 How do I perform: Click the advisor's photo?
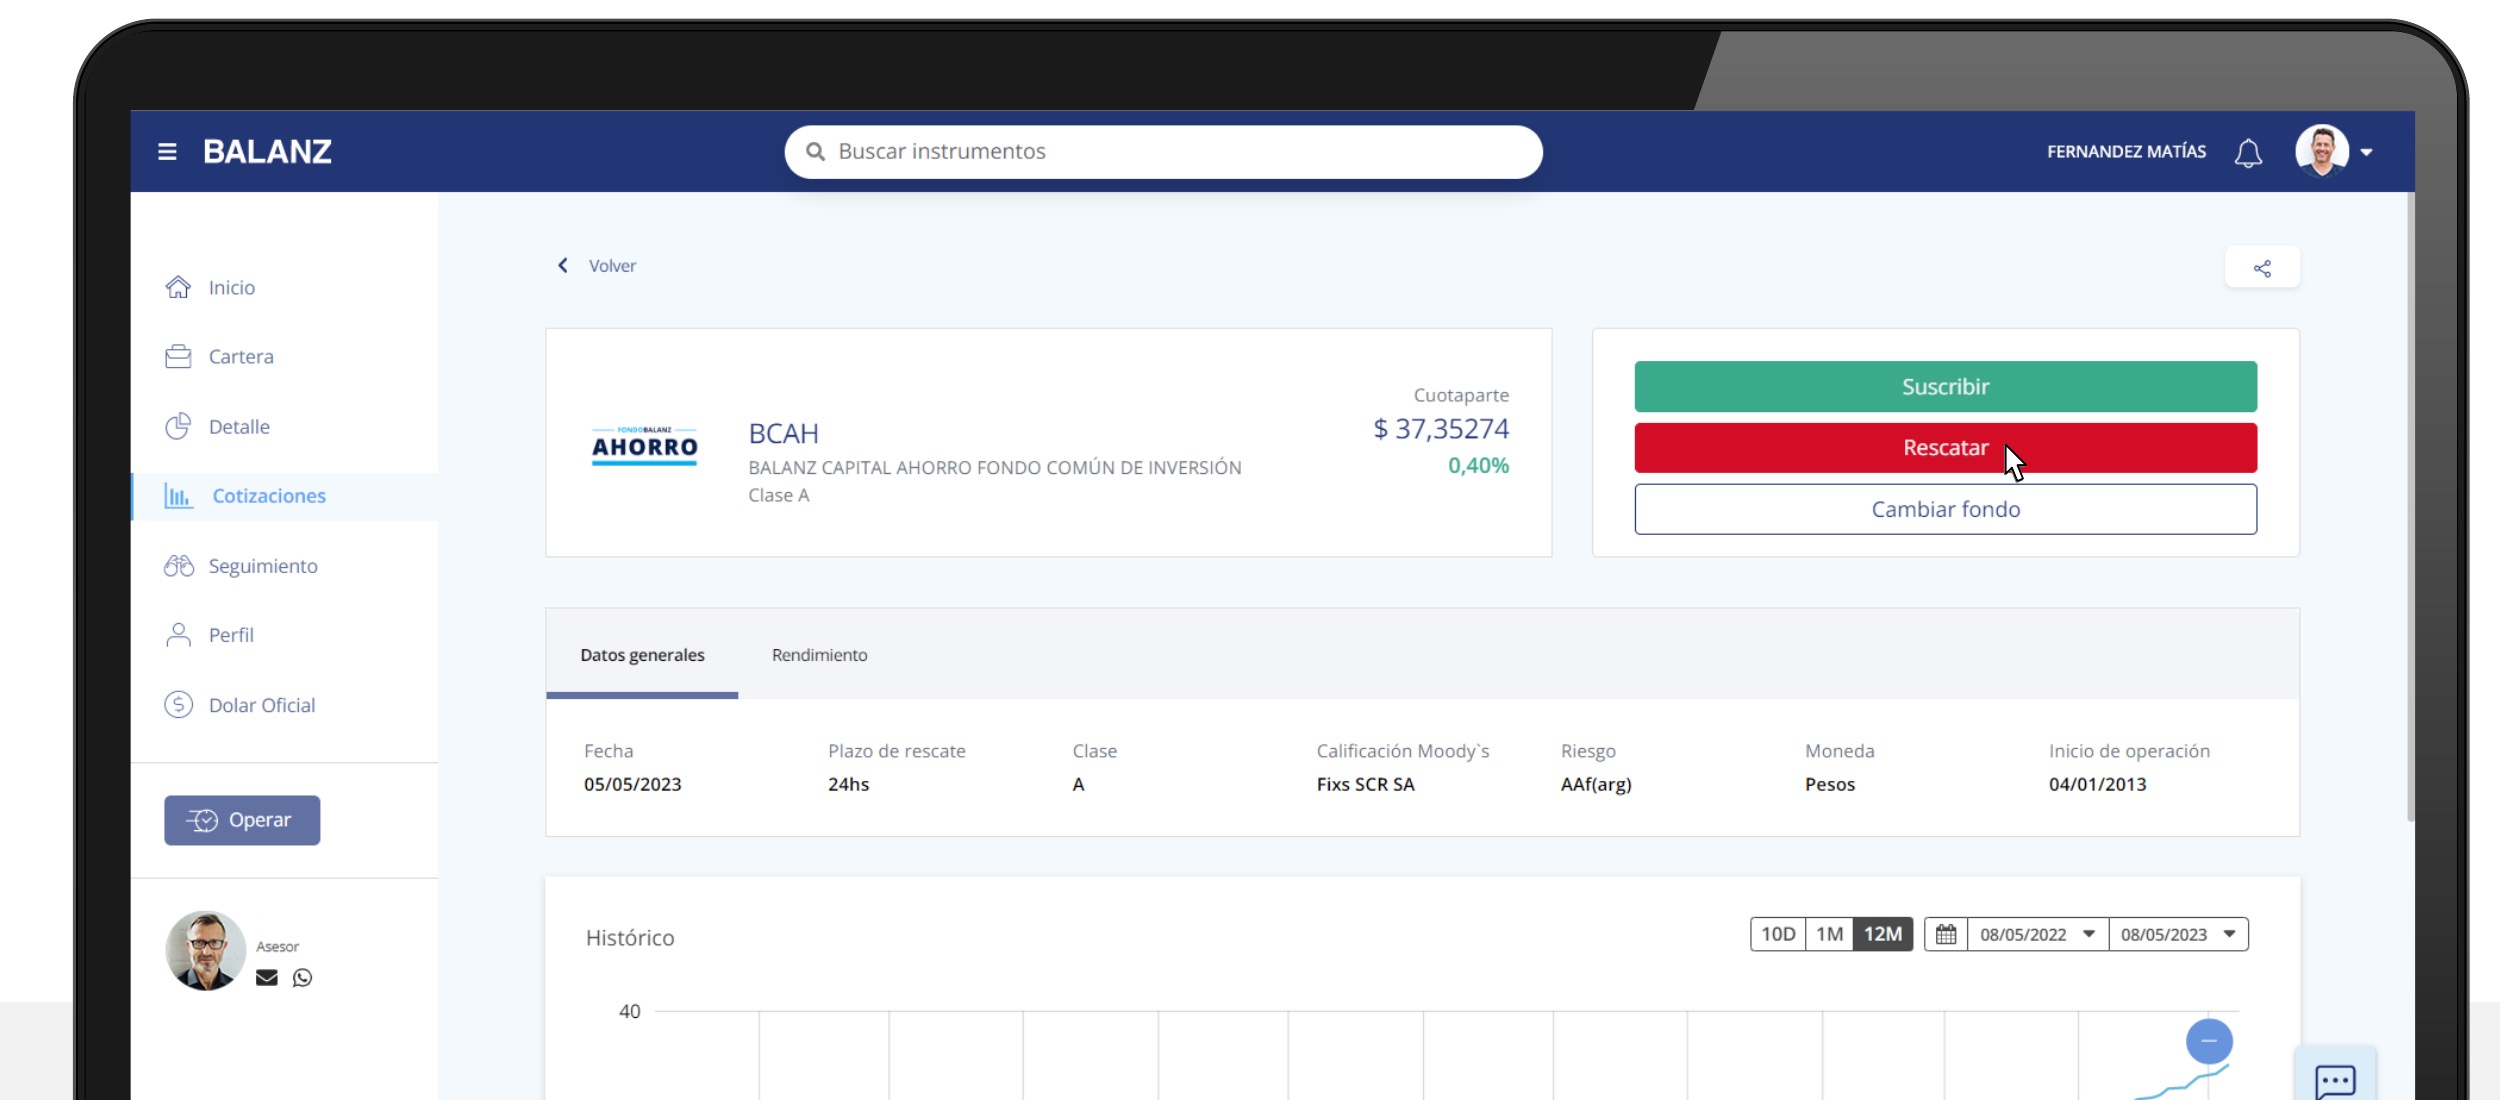pyautogui.click(x=206, y=951)
